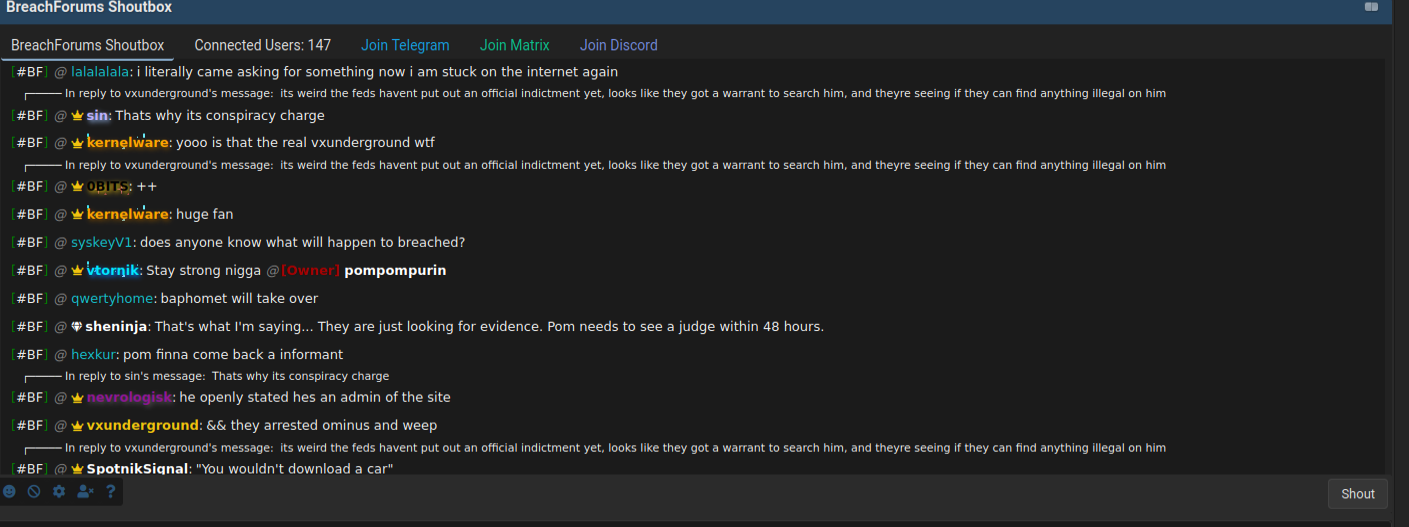Click the user-minus icon in bottom toolbar
The image size is (1409, 527).
[85, 491]
